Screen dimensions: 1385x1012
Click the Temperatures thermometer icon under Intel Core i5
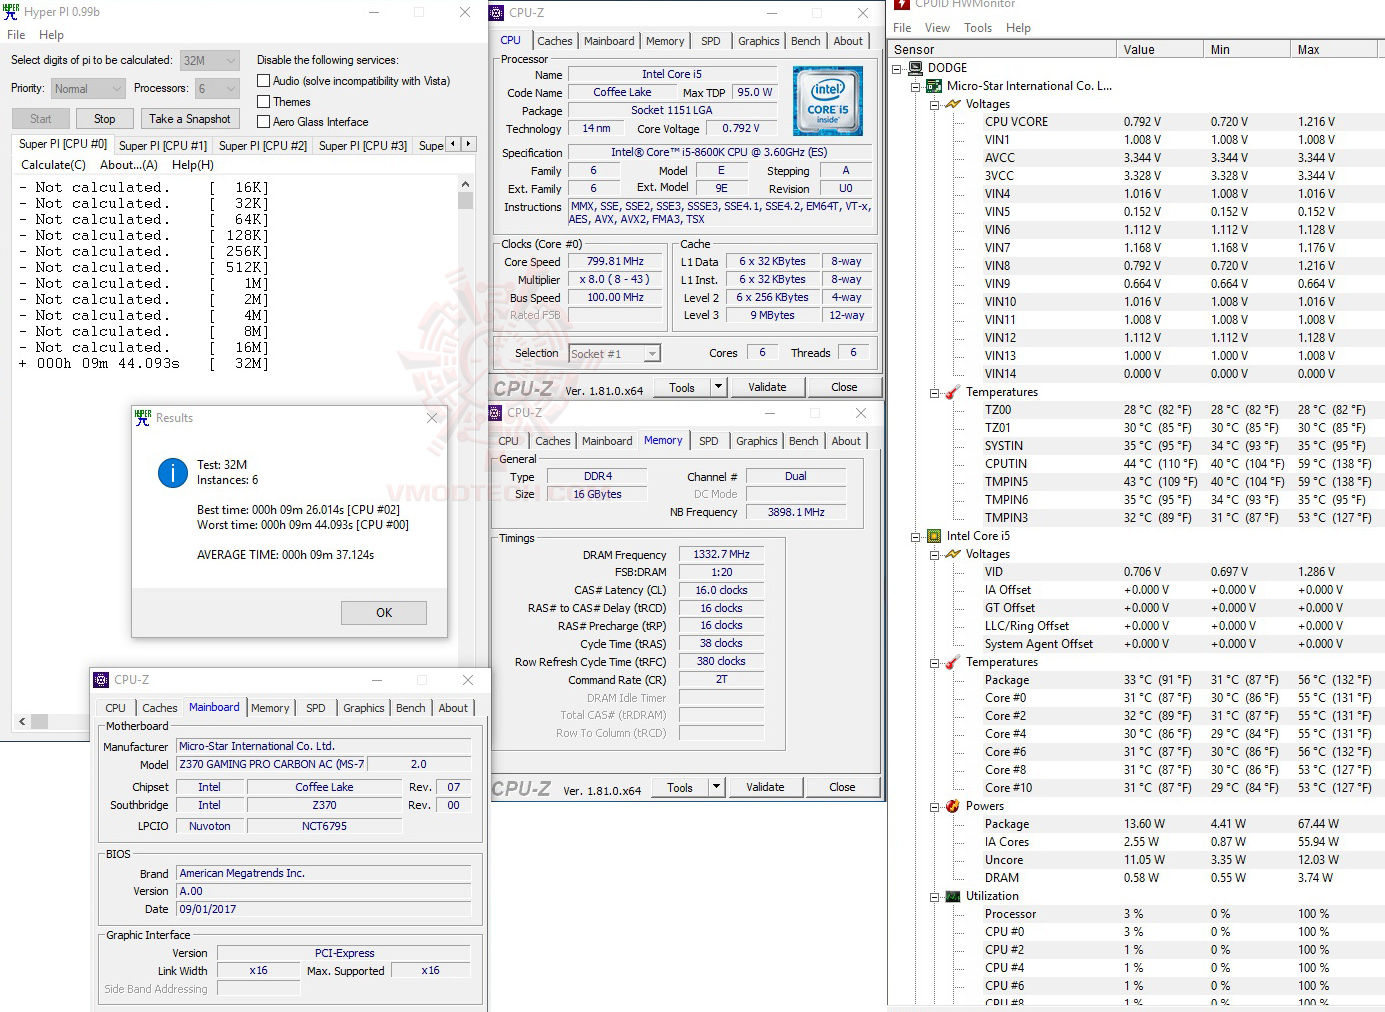tap(953, 662)
